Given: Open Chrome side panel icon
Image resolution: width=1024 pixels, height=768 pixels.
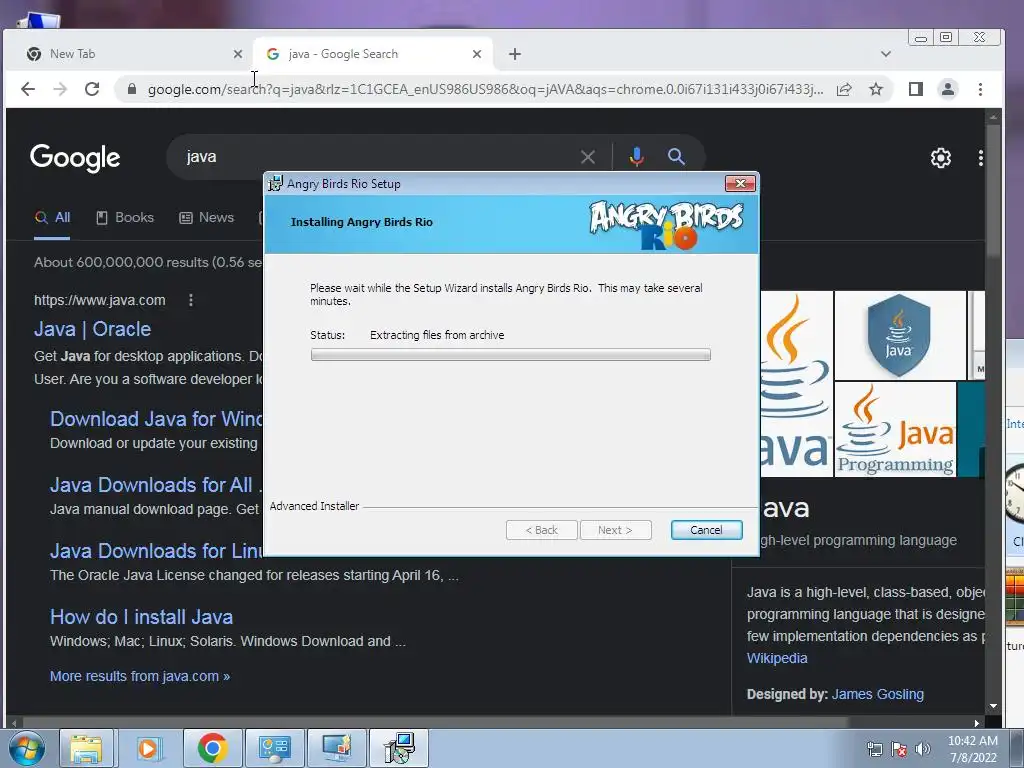Looking at the screenshot, I should pos(916,89).
